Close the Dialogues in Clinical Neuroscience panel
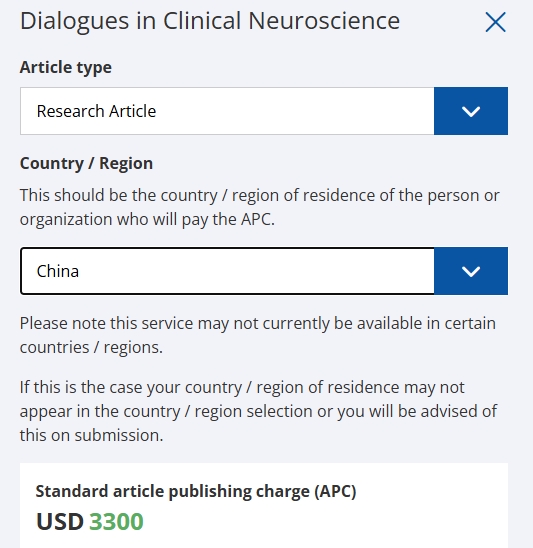Viewport: 533px width, 548px height. [x=495, y=22]
